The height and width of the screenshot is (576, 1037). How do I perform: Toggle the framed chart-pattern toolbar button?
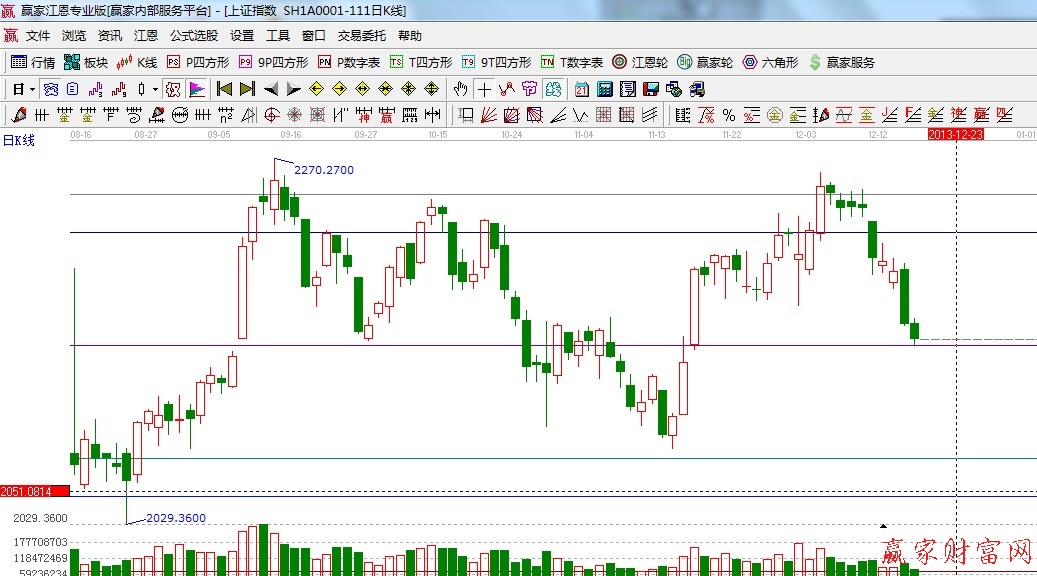coord(174,89)
